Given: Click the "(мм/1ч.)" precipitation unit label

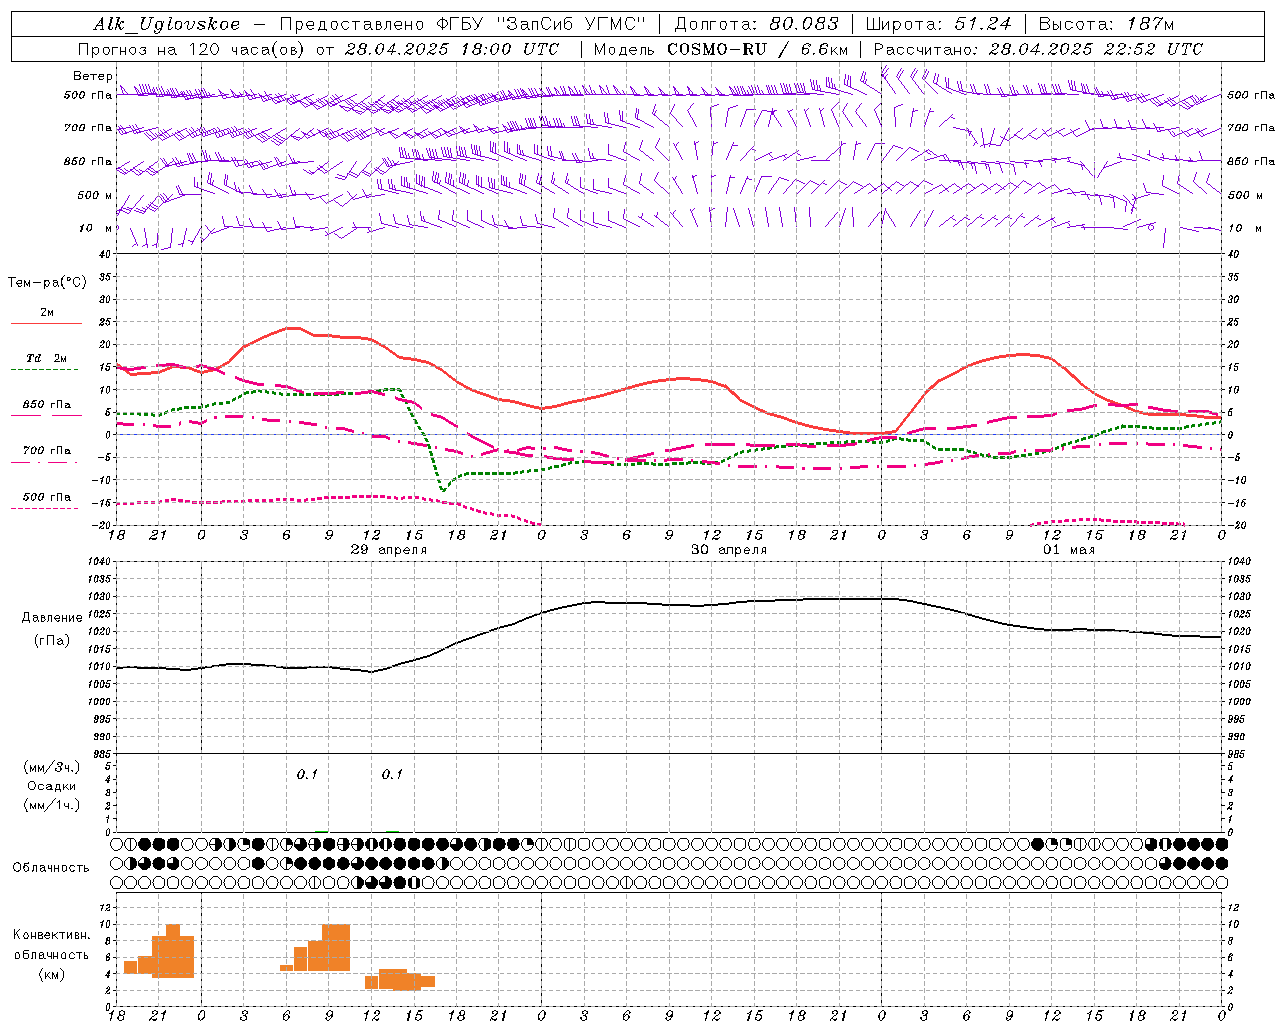Looking at the screenshot, I should [x=52, y=805].
